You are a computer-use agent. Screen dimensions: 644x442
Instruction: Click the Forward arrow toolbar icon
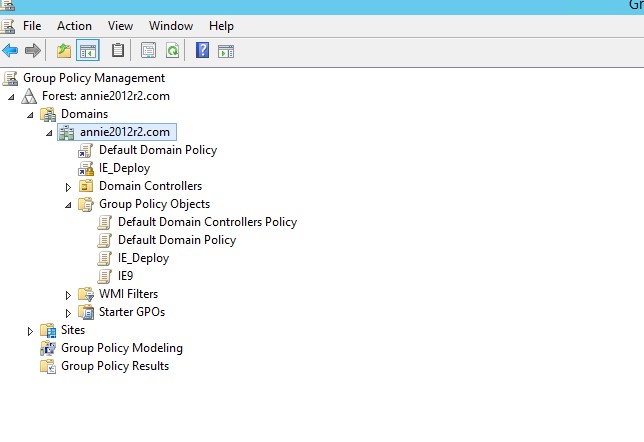(x=33, y=50)
